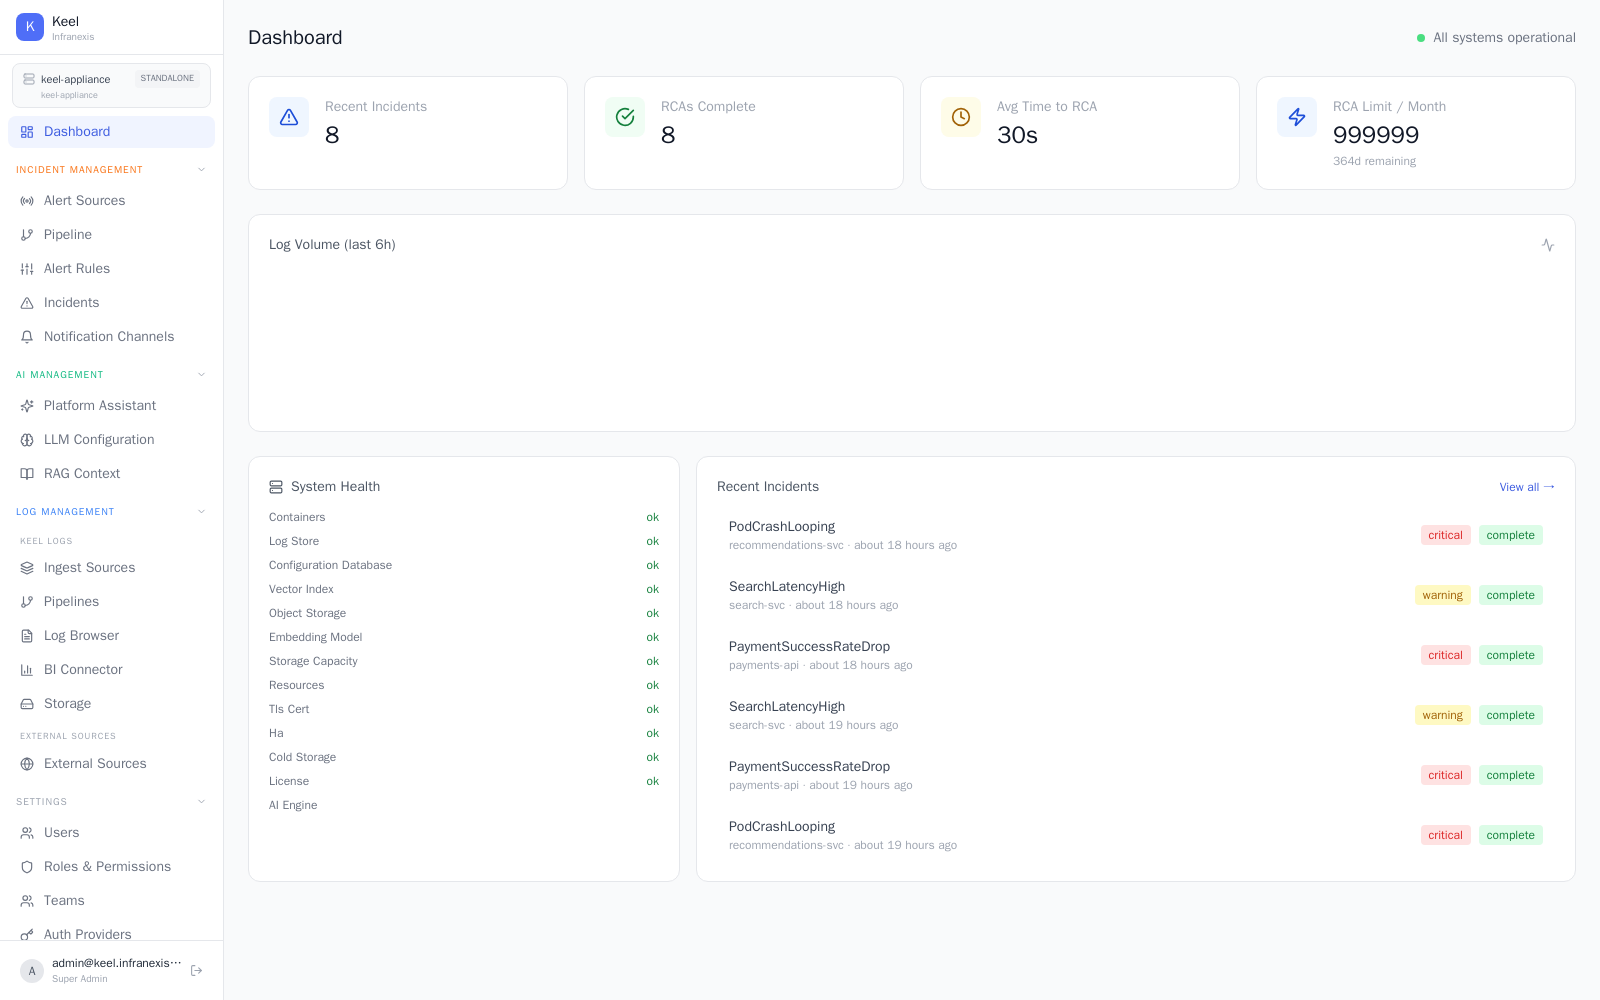Viewport: 1600px width, 1000px height.
Task: Click the Avg Time to RCA clock icon
Action: point(961,117)
